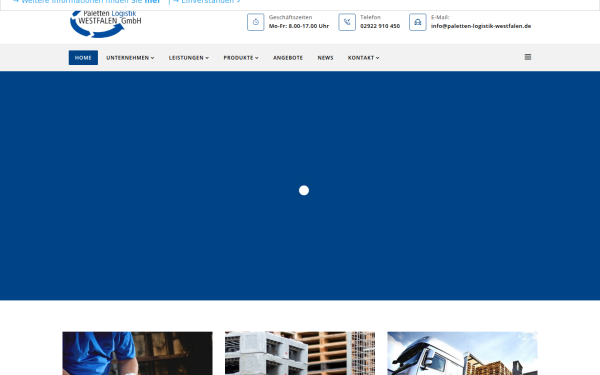
Task: Click the Geschäftszeiten label
Action: (x=290, y=17)
